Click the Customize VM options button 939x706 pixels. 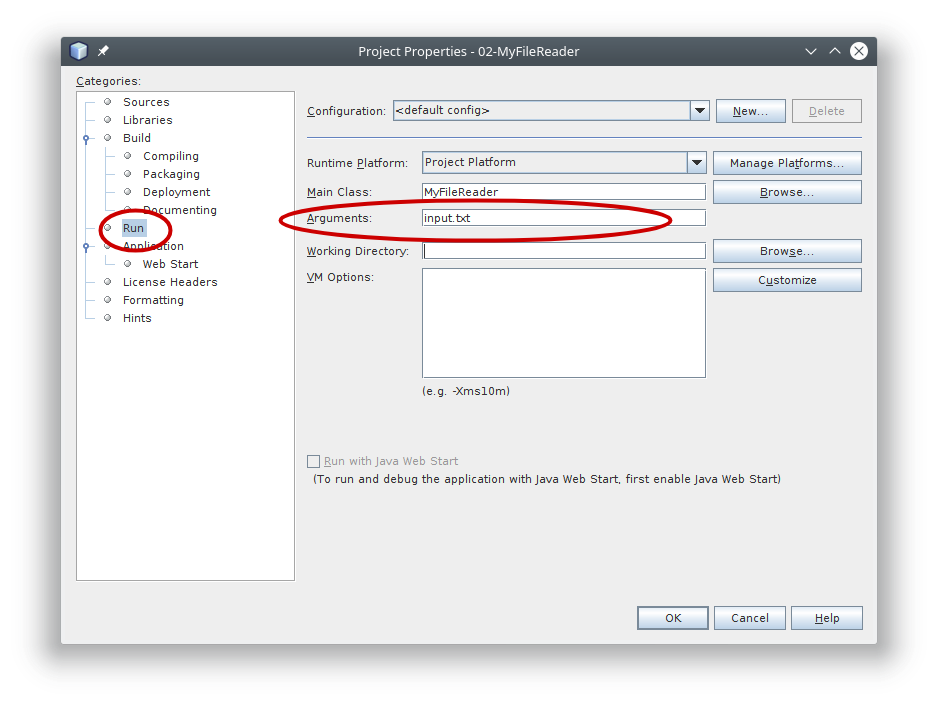point(786,280)
